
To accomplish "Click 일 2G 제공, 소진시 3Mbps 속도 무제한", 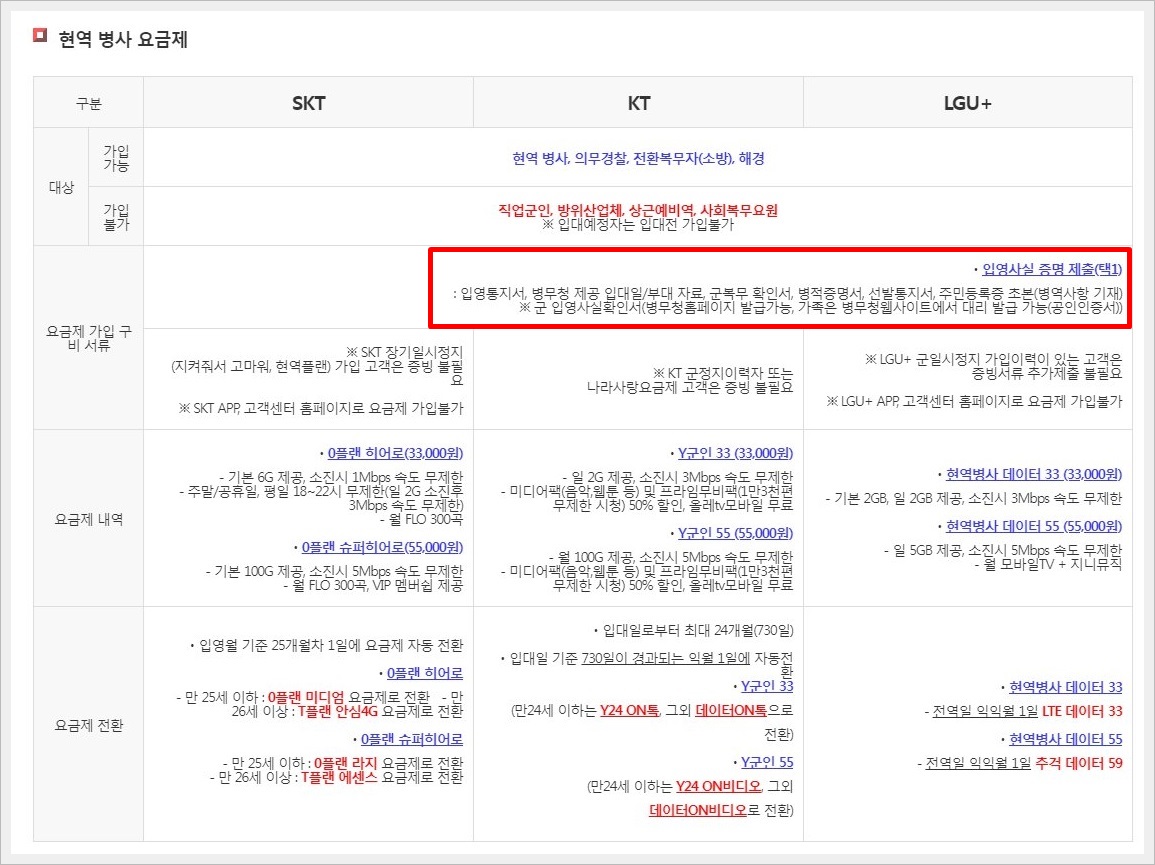I will point(678,477).
